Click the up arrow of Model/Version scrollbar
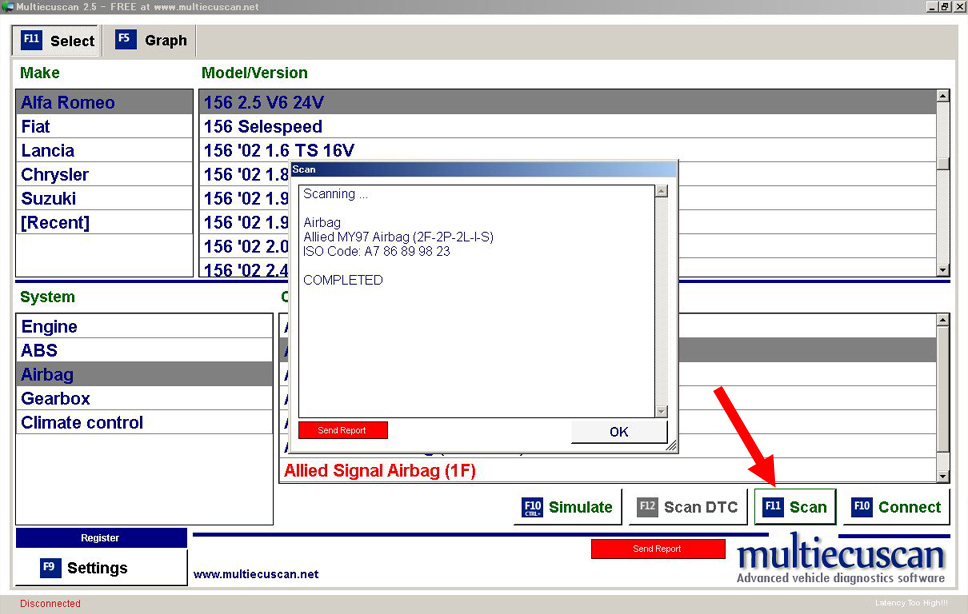968x614 pixels. click(x=943, y=96)
